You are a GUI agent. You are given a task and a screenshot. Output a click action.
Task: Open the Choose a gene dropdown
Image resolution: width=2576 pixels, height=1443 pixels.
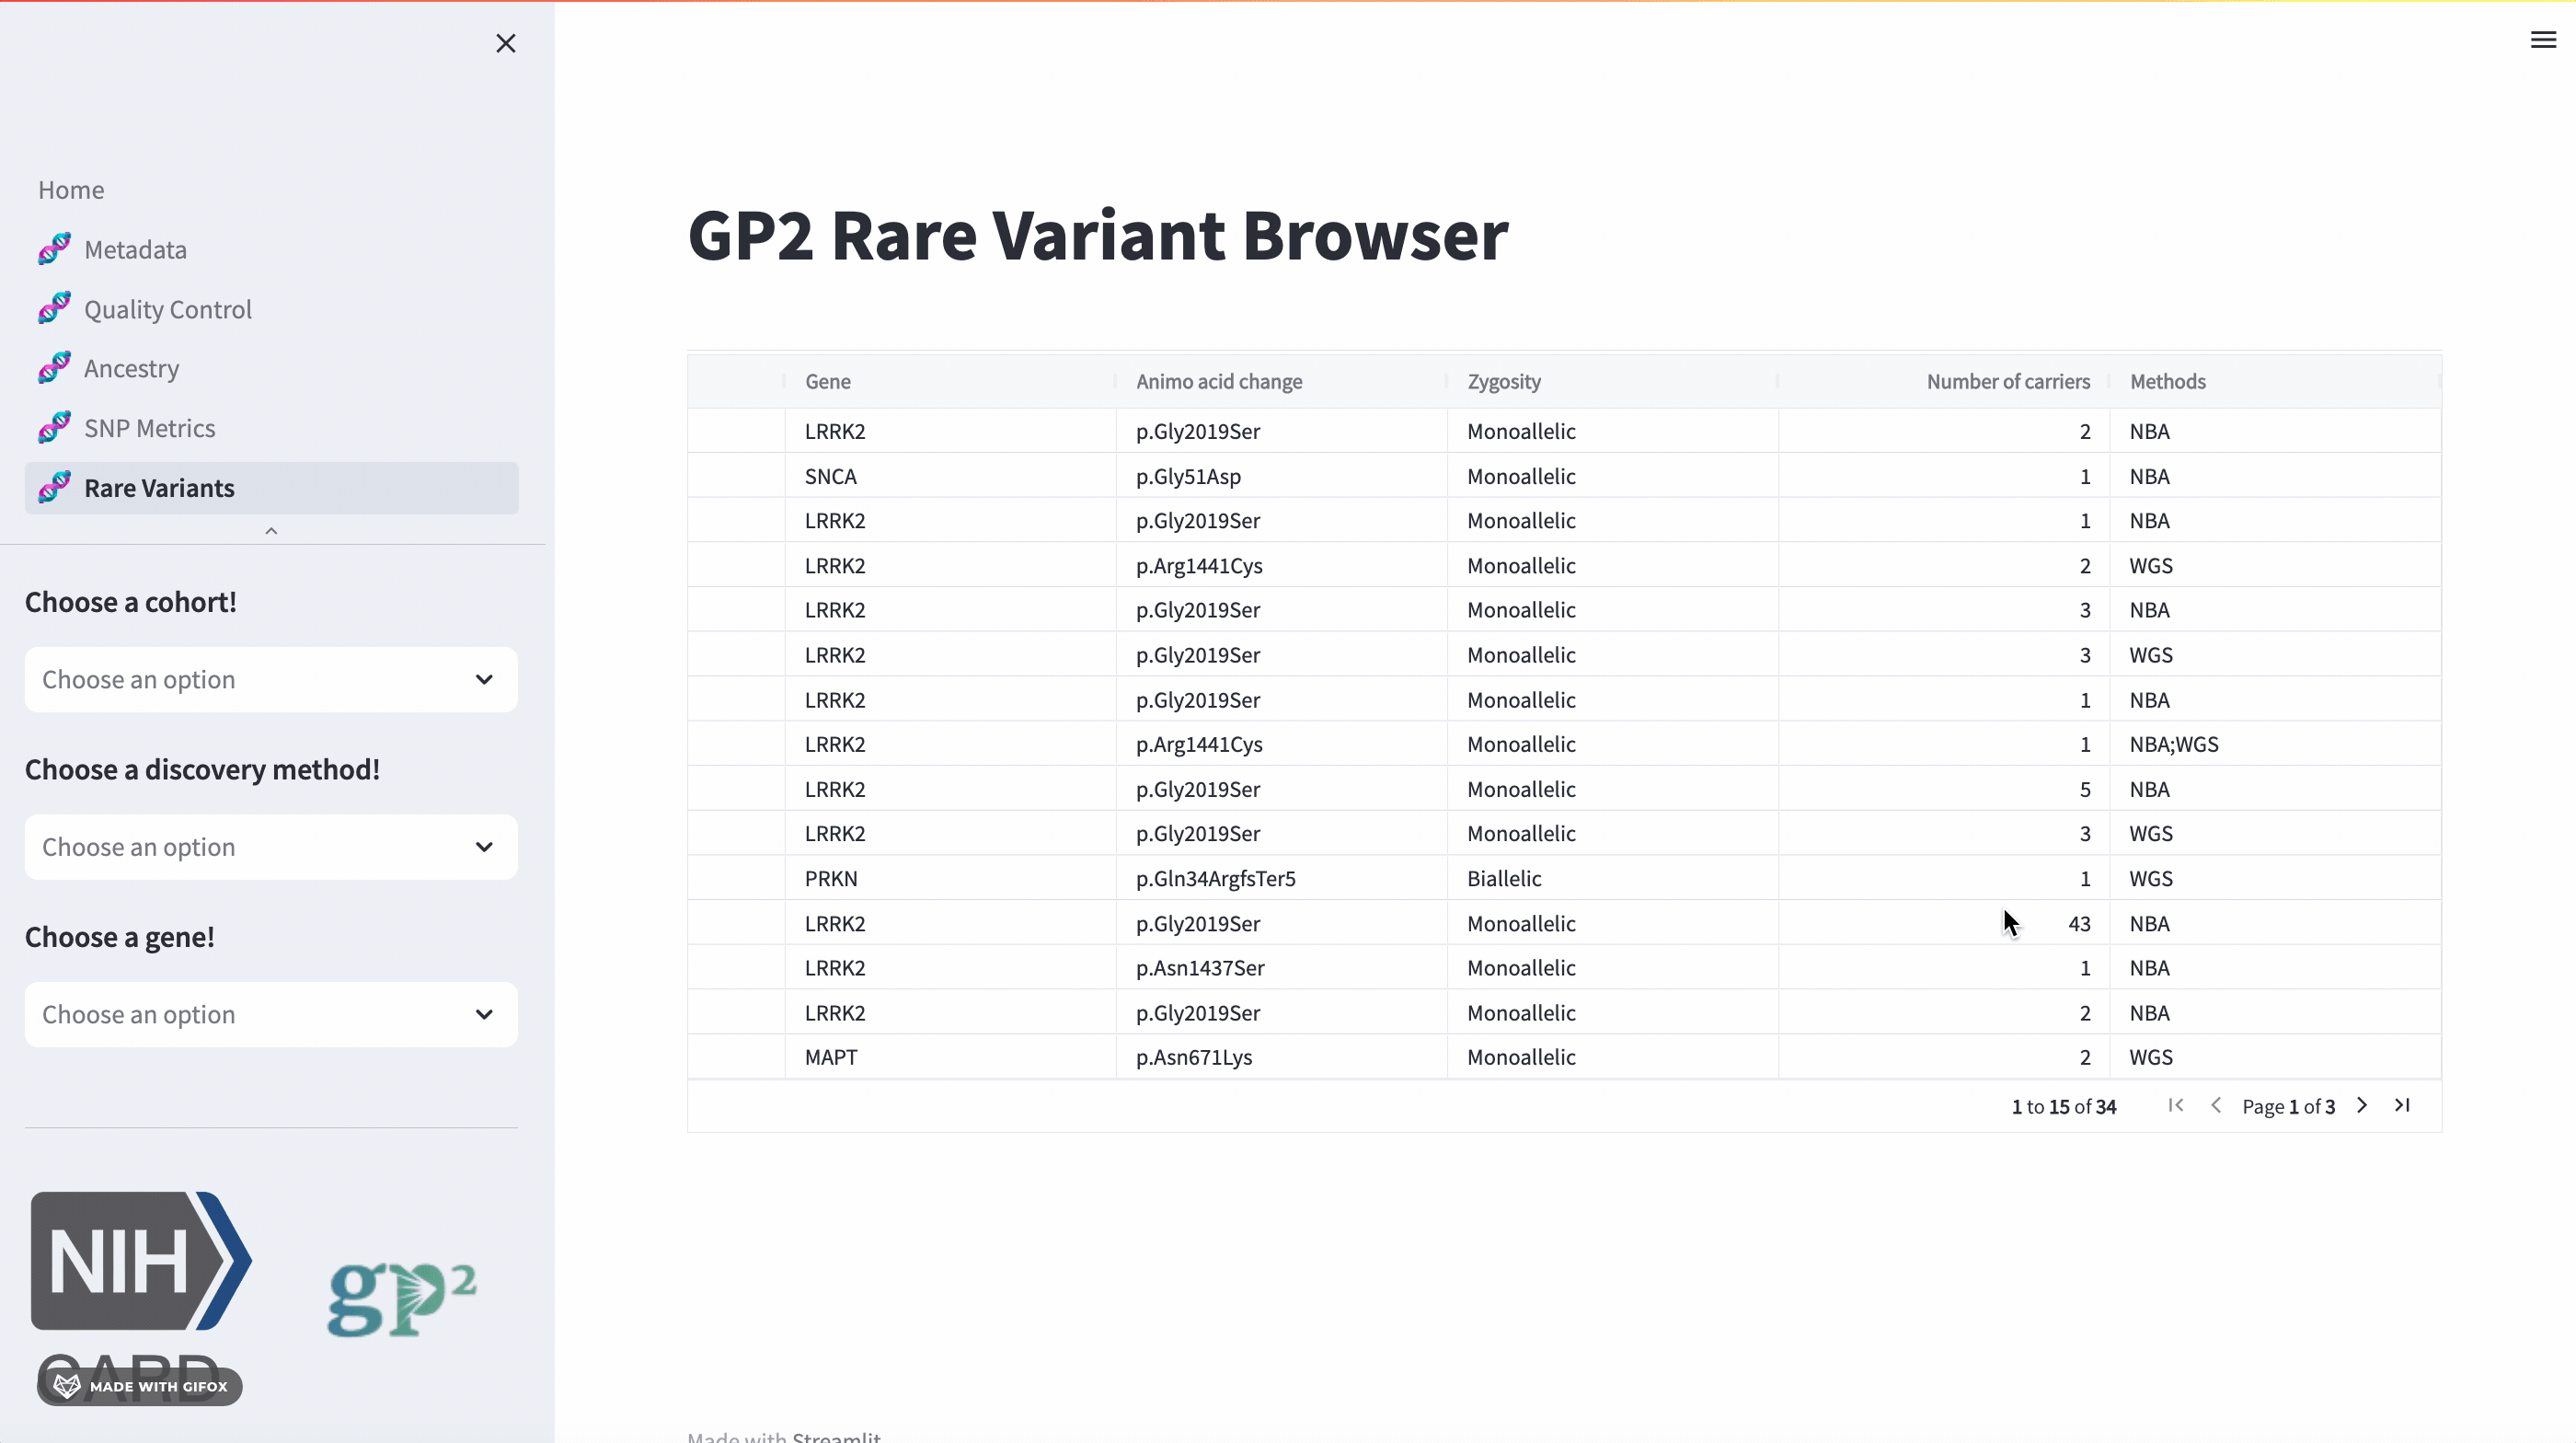click(x=271, y=1014)
